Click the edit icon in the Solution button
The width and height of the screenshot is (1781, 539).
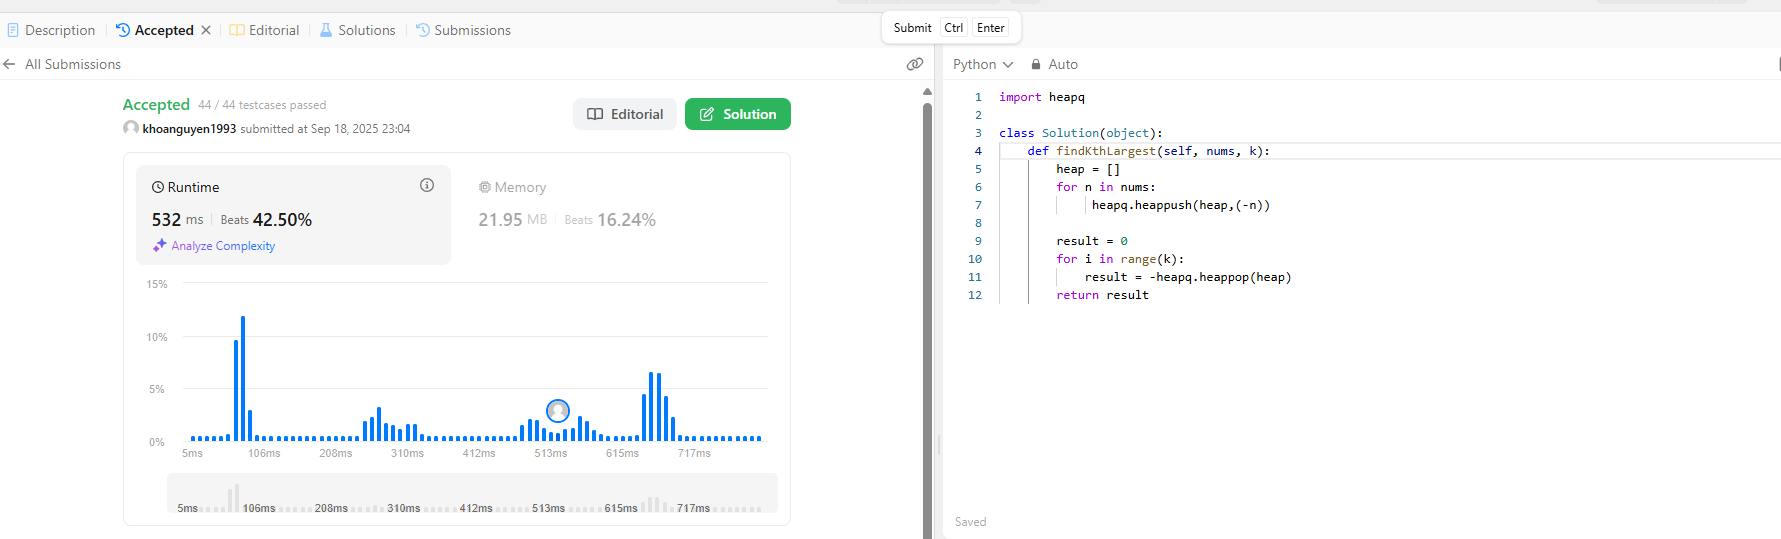pos(706,114)
